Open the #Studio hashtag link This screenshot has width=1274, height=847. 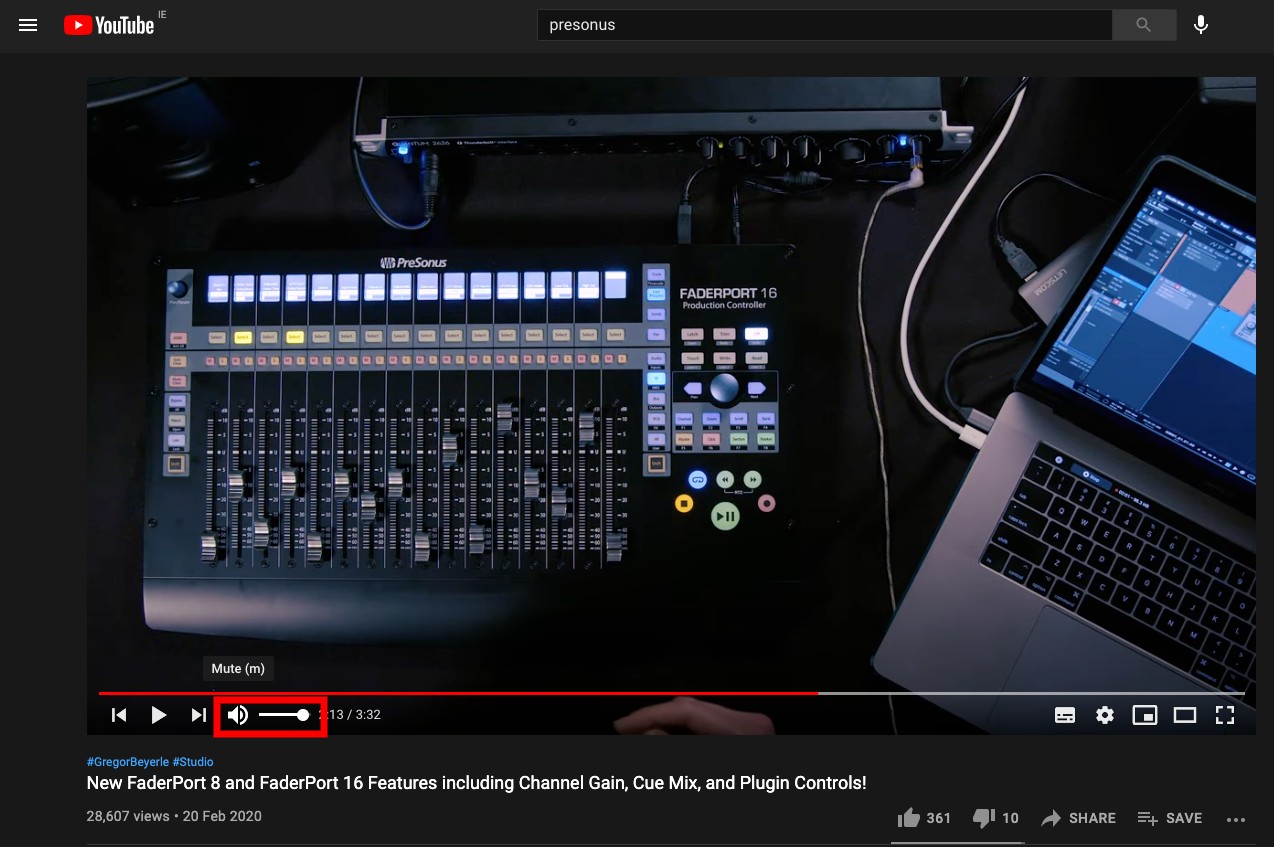pyautogui.click(x=192, y=761)
